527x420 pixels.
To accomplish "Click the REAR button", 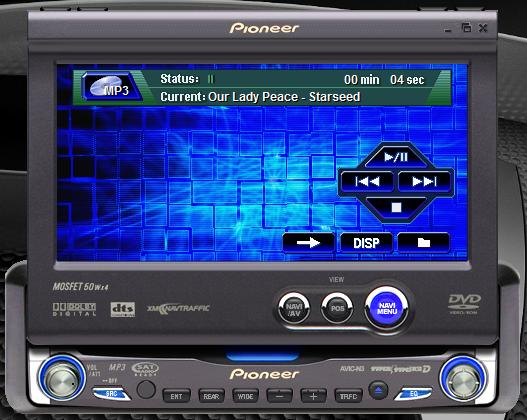I will [211, 396].
